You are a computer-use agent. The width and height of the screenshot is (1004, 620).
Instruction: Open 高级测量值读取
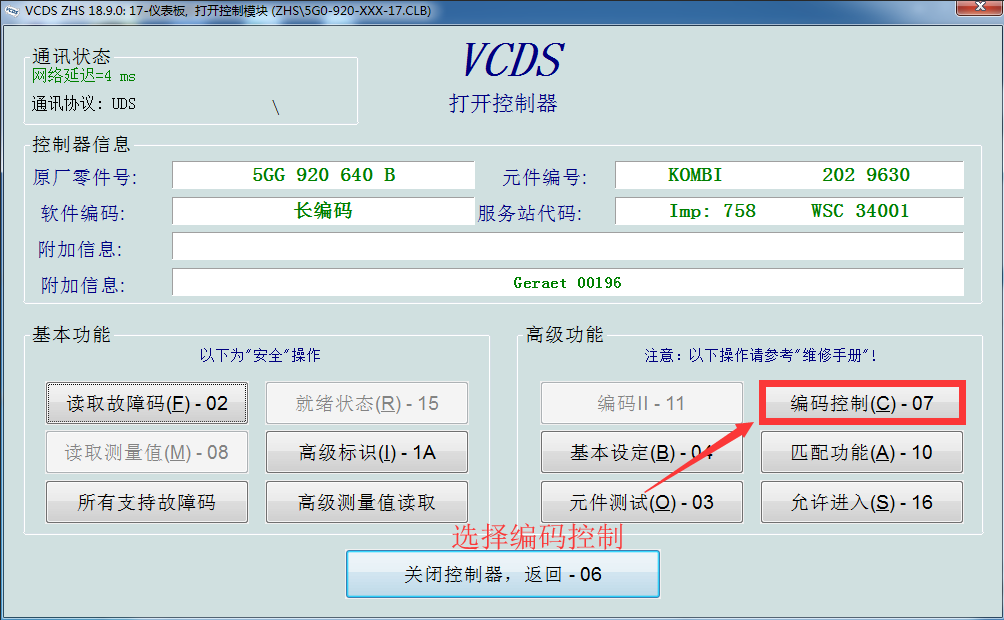tap(367, 502)
